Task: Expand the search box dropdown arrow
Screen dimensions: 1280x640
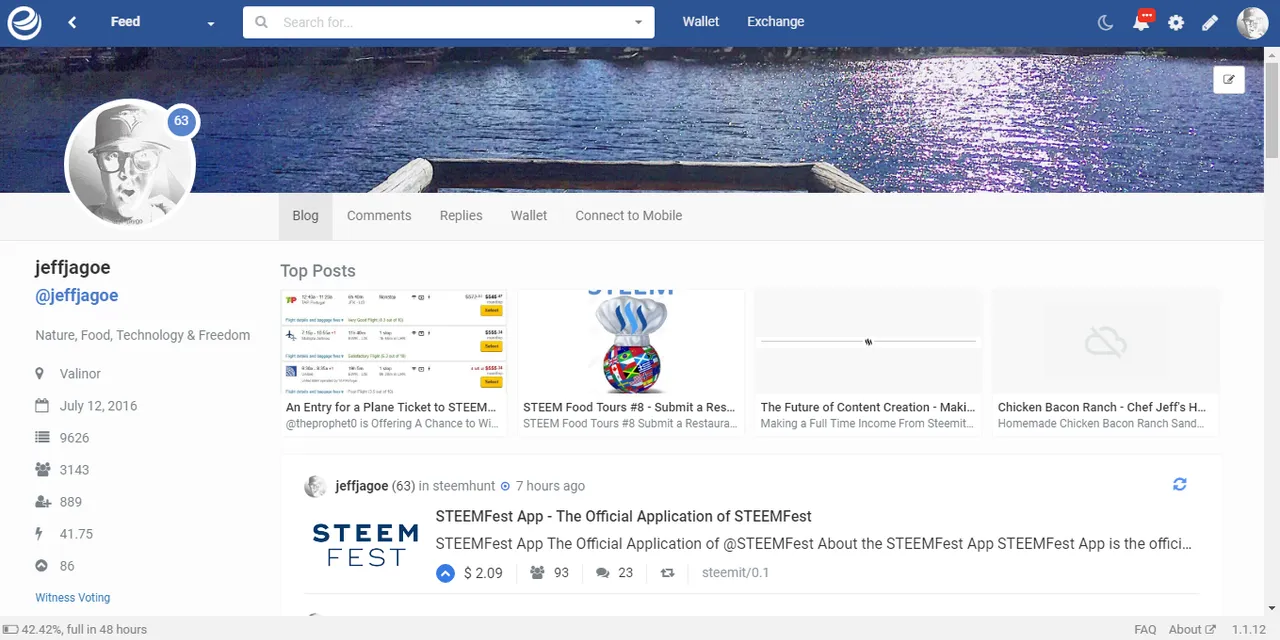Action: [x=639, y=22]
